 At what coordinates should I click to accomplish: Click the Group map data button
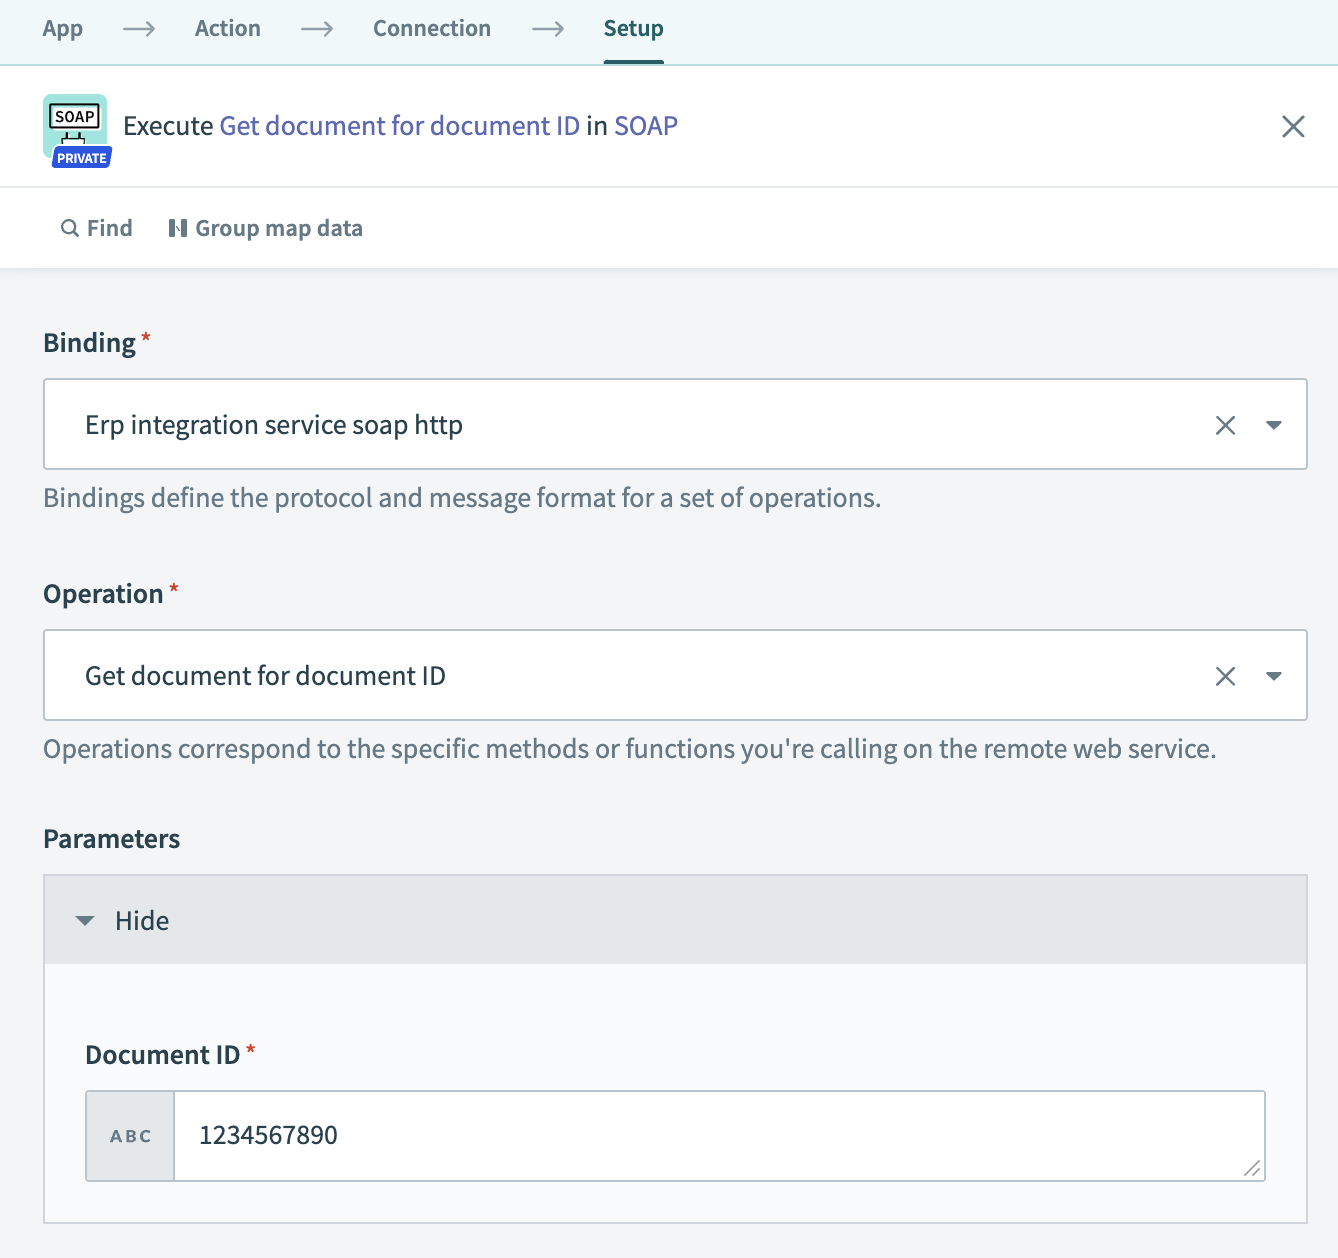[x=264, y=227]
